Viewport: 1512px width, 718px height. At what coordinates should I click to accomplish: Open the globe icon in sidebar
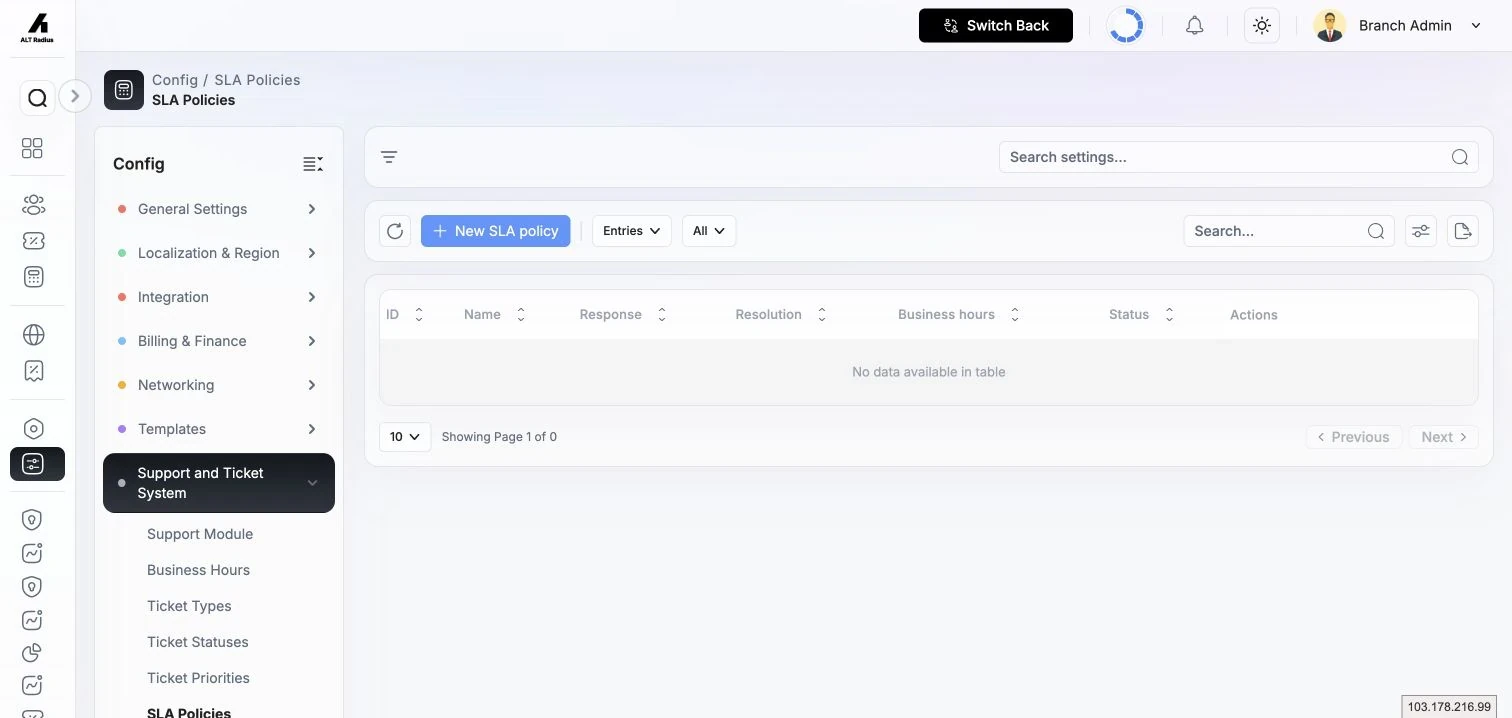coord(33,335)
